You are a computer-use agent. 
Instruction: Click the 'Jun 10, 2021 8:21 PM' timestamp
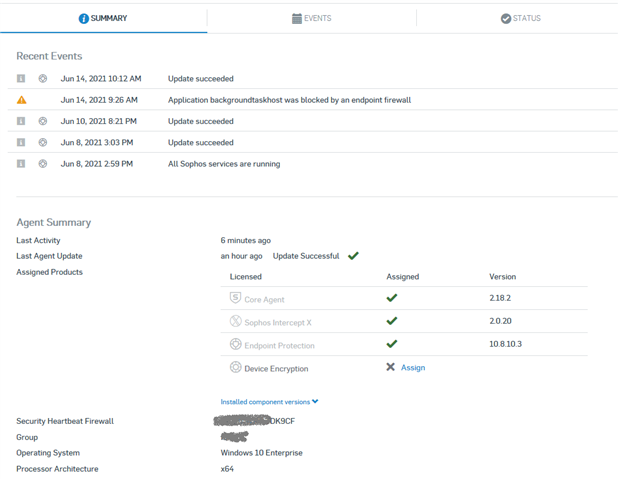click(x=99, y=121)
